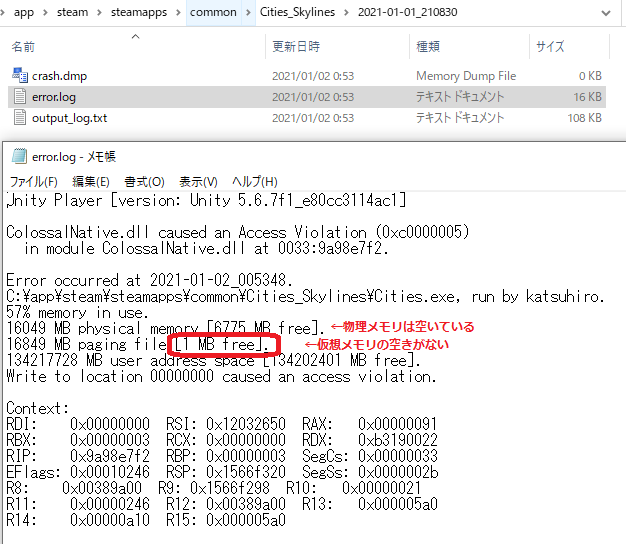Click the '16049 MB physical memory' line
Image resolution: width=626 pixels, height=544 pixels.
tap(166, 328)
